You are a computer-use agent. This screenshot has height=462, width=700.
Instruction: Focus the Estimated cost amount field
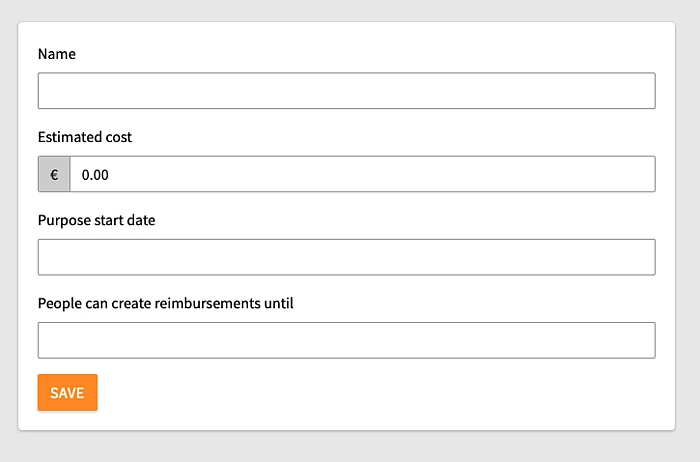click(362, 174)
